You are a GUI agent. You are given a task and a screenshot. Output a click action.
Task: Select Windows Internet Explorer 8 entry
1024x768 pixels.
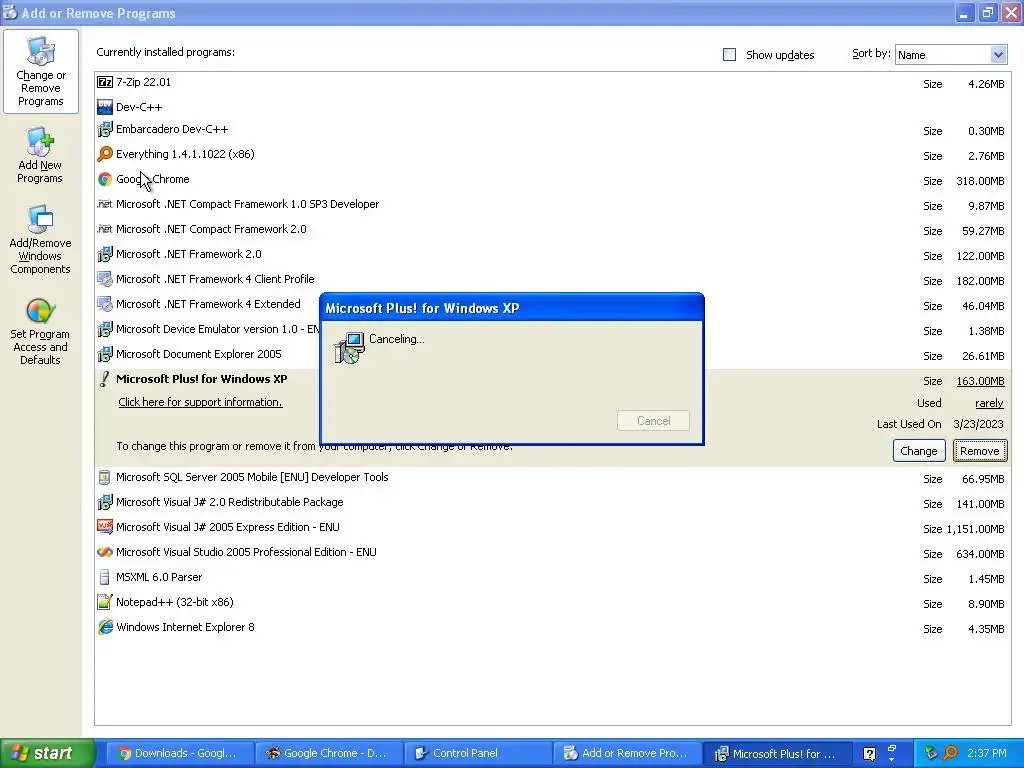coord(185,627)
